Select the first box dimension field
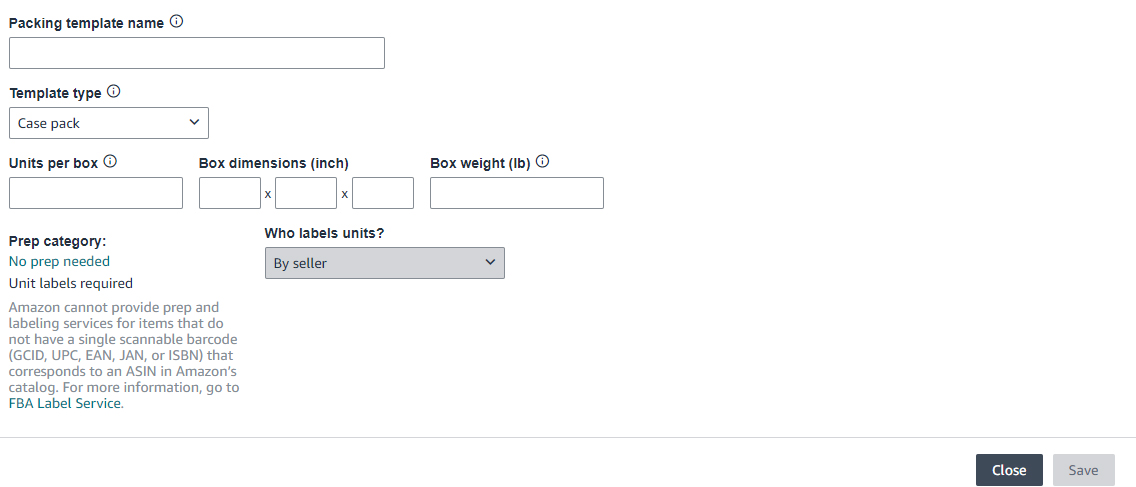 (230, 193)
